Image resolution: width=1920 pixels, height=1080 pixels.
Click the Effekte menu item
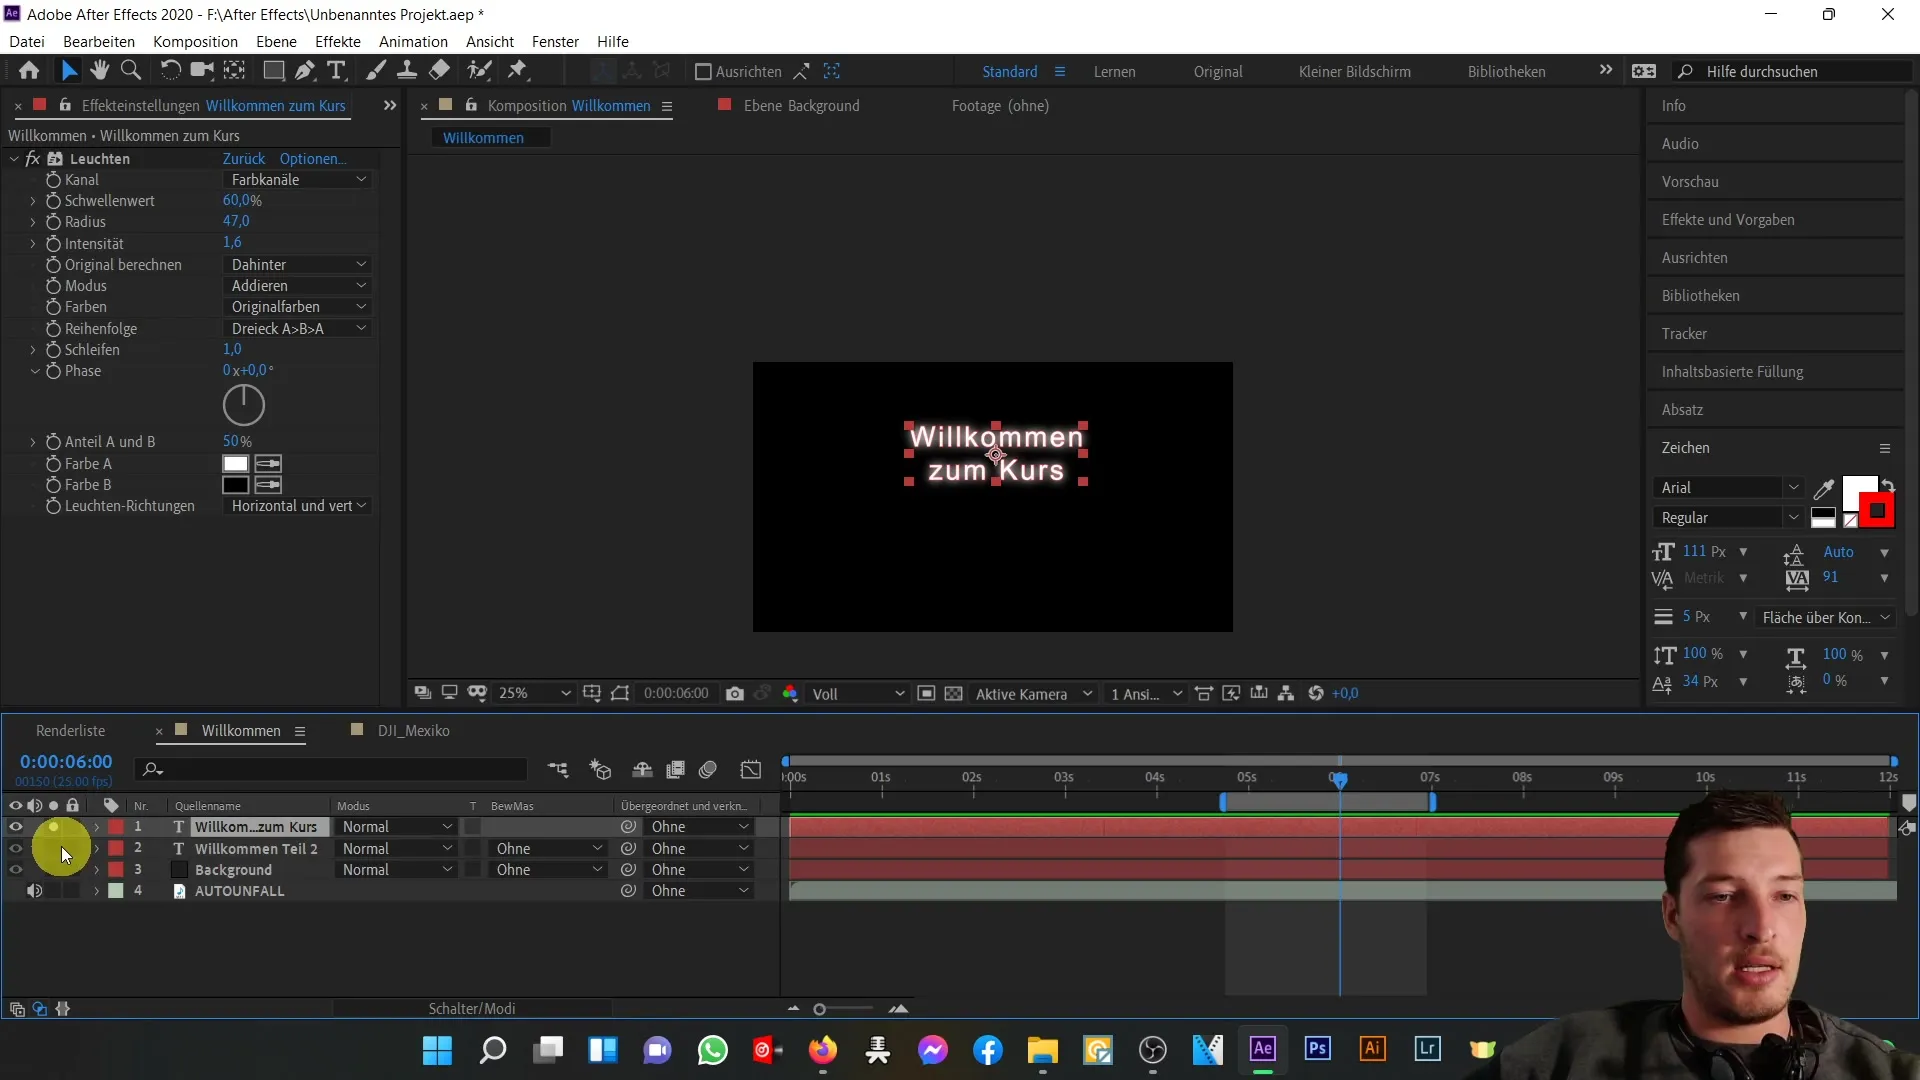point(338,41)
